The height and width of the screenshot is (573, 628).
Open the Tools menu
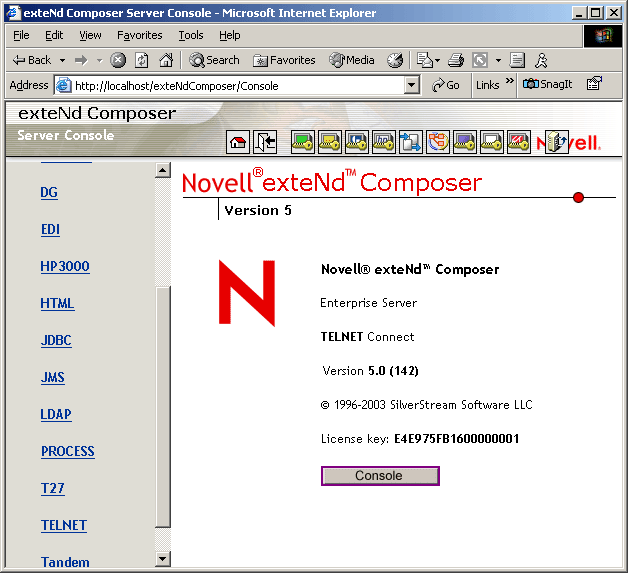[191, 35]
